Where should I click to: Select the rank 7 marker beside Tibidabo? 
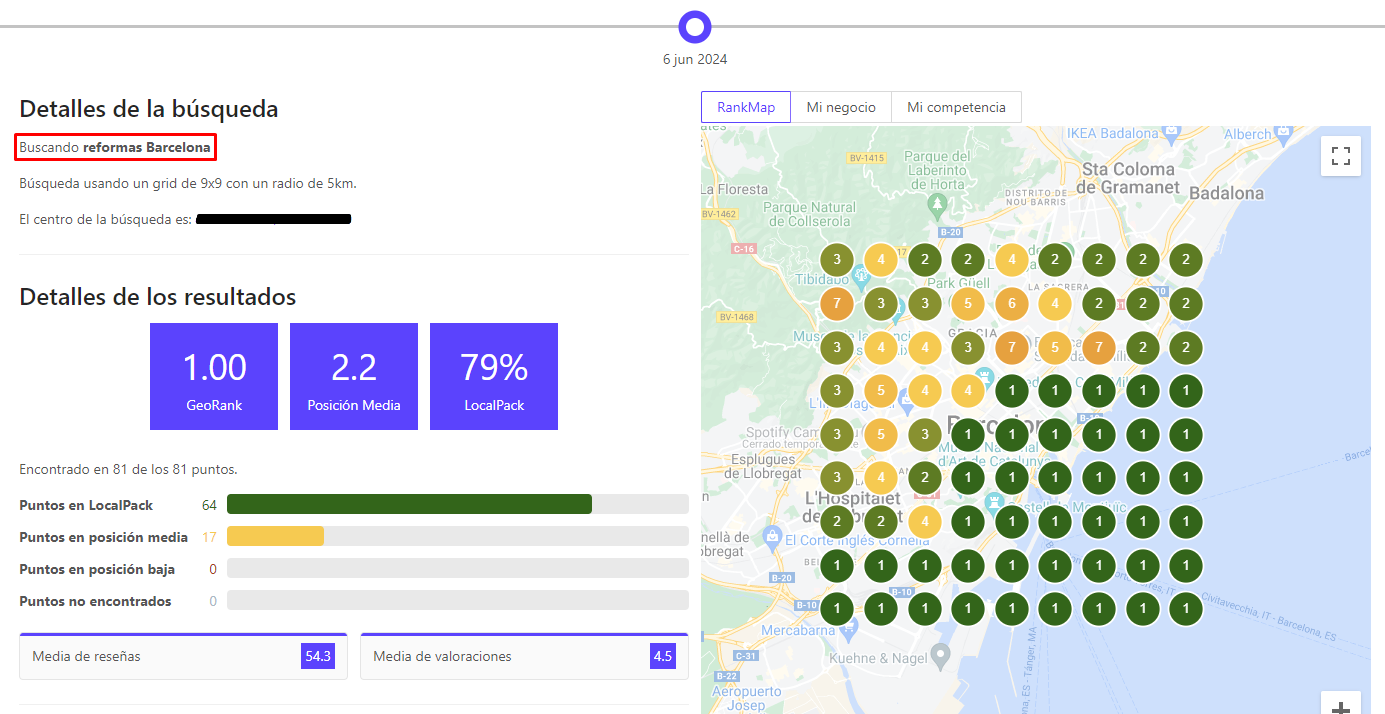click(836, 303)
